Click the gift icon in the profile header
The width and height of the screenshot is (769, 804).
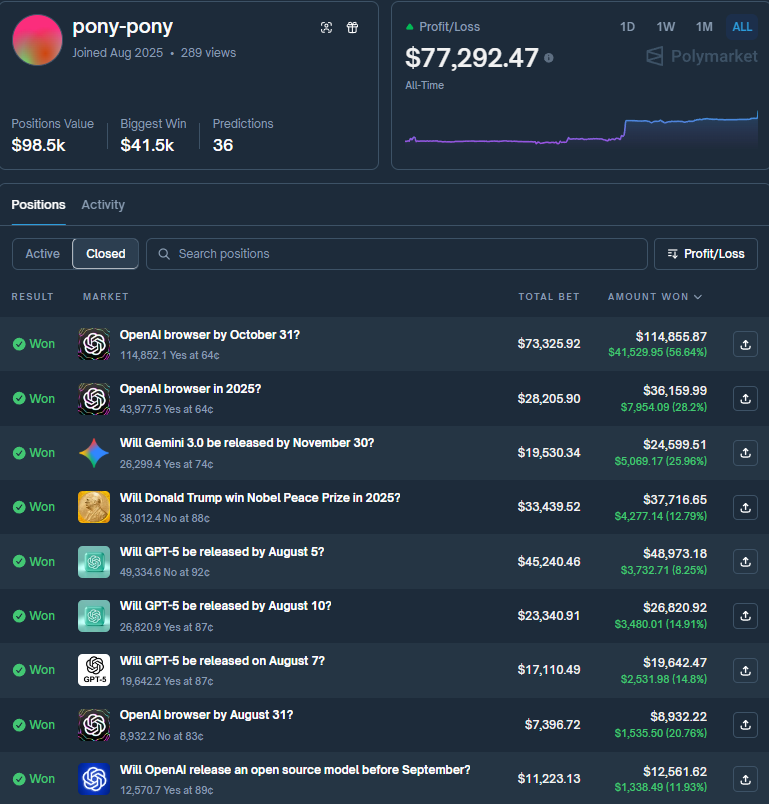(x=352, y=28)
